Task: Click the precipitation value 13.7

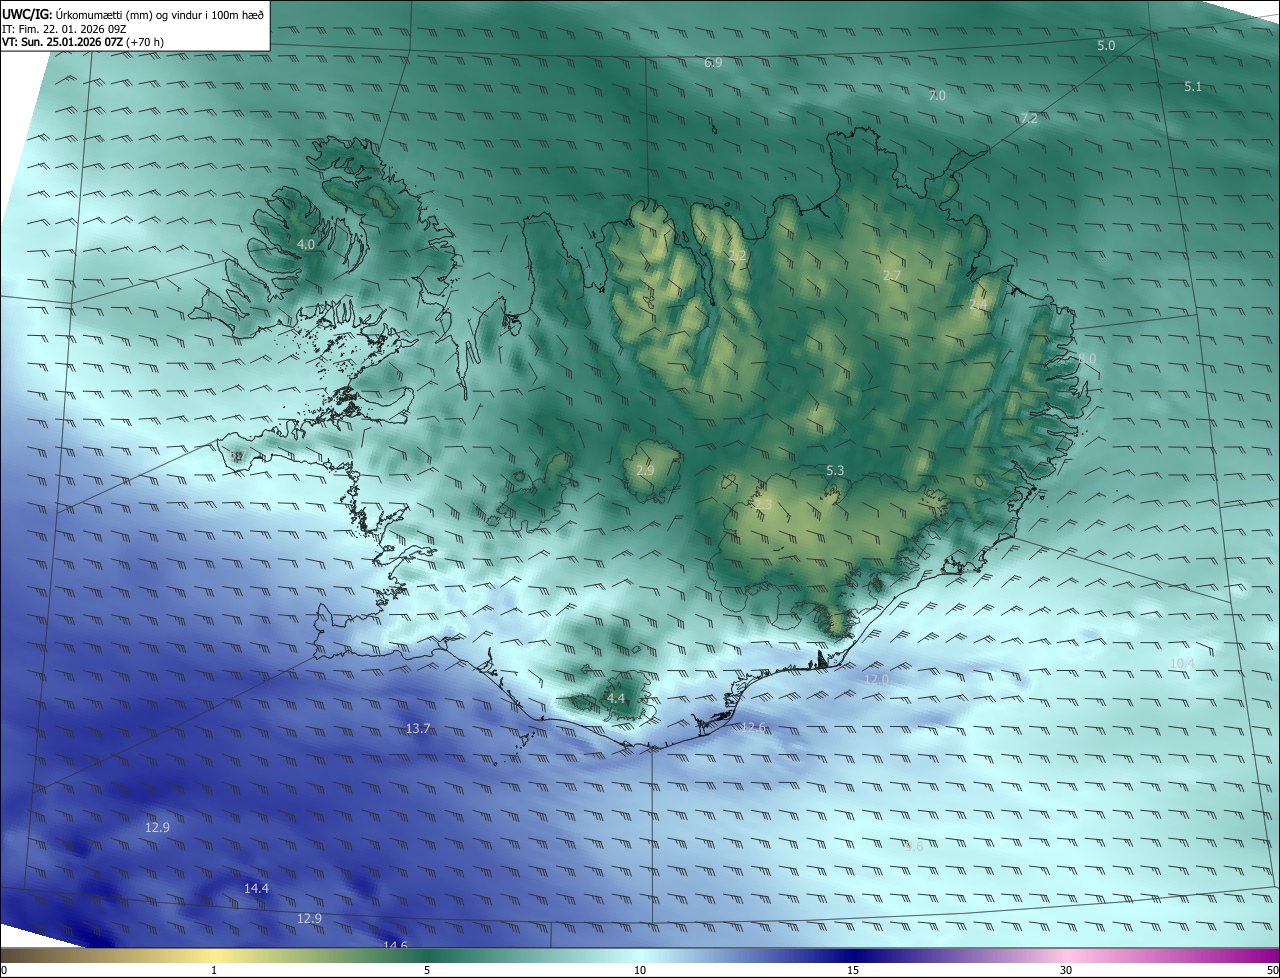Action: [418, 728]
